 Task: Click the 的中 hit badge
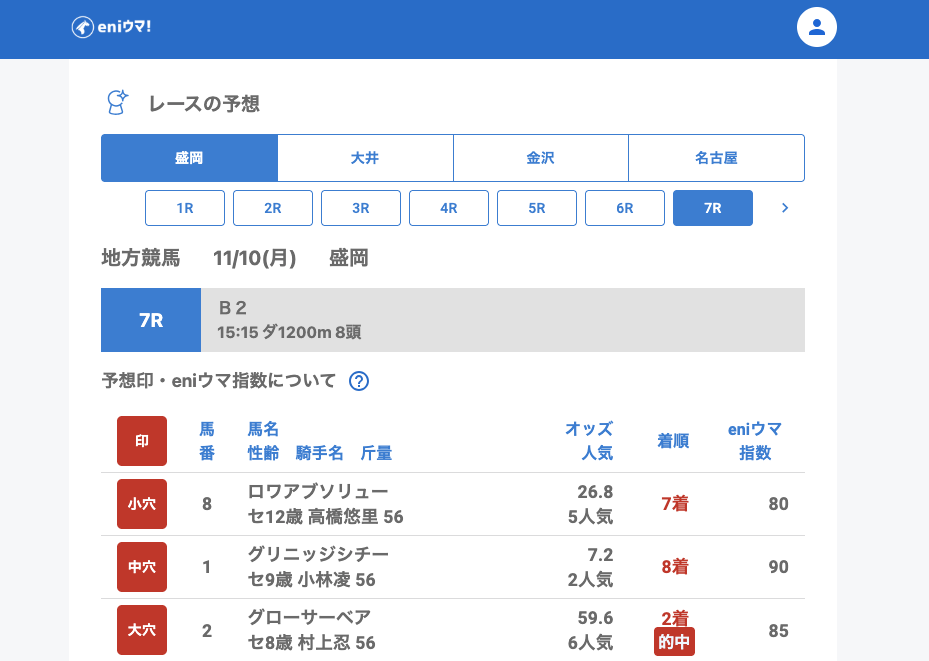point(674,642)
